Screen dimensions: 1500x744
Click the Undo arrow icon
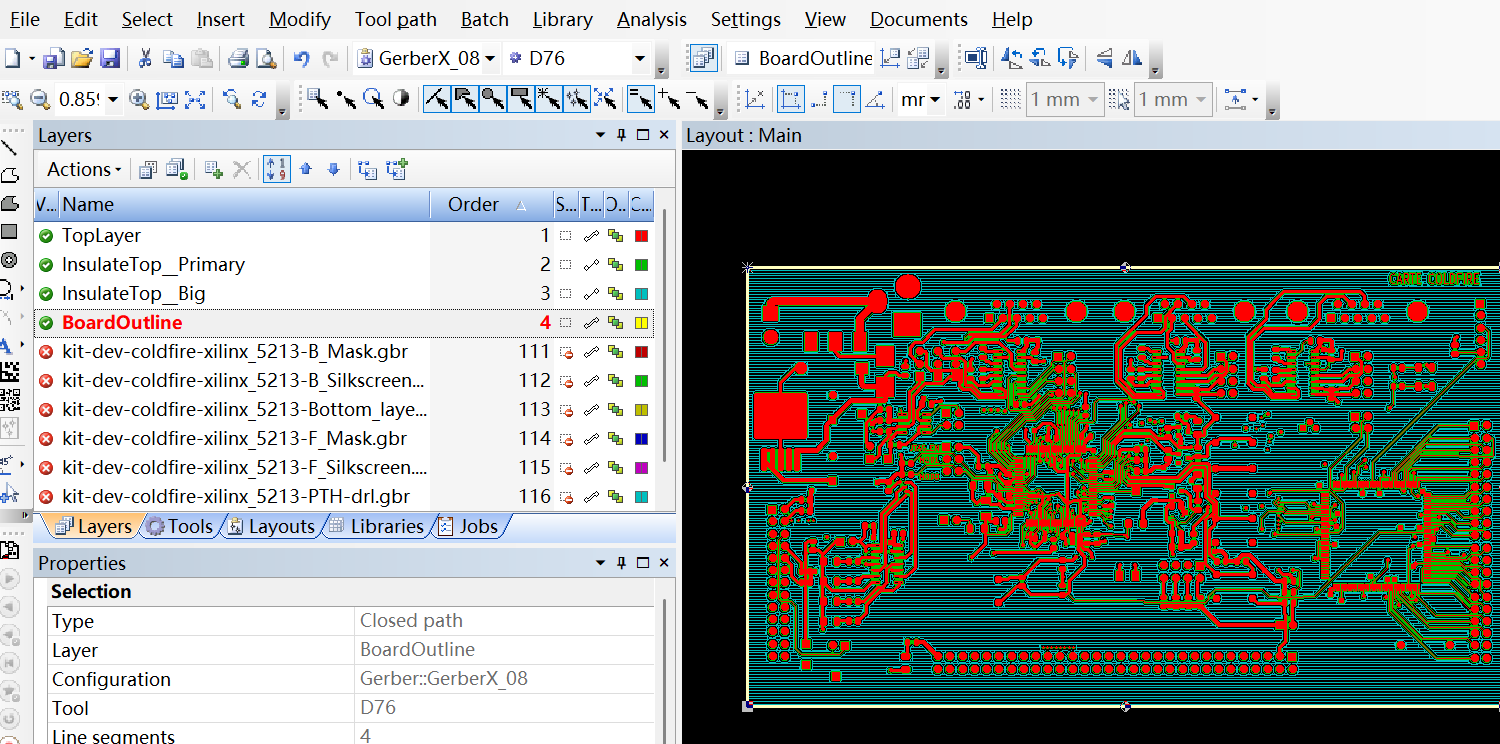click(x=301, y=58)
